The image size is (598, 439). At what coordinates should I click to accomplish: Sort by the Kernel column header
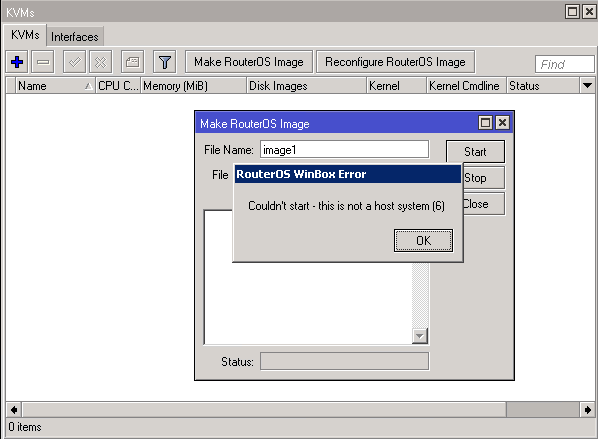click(396, 86)
